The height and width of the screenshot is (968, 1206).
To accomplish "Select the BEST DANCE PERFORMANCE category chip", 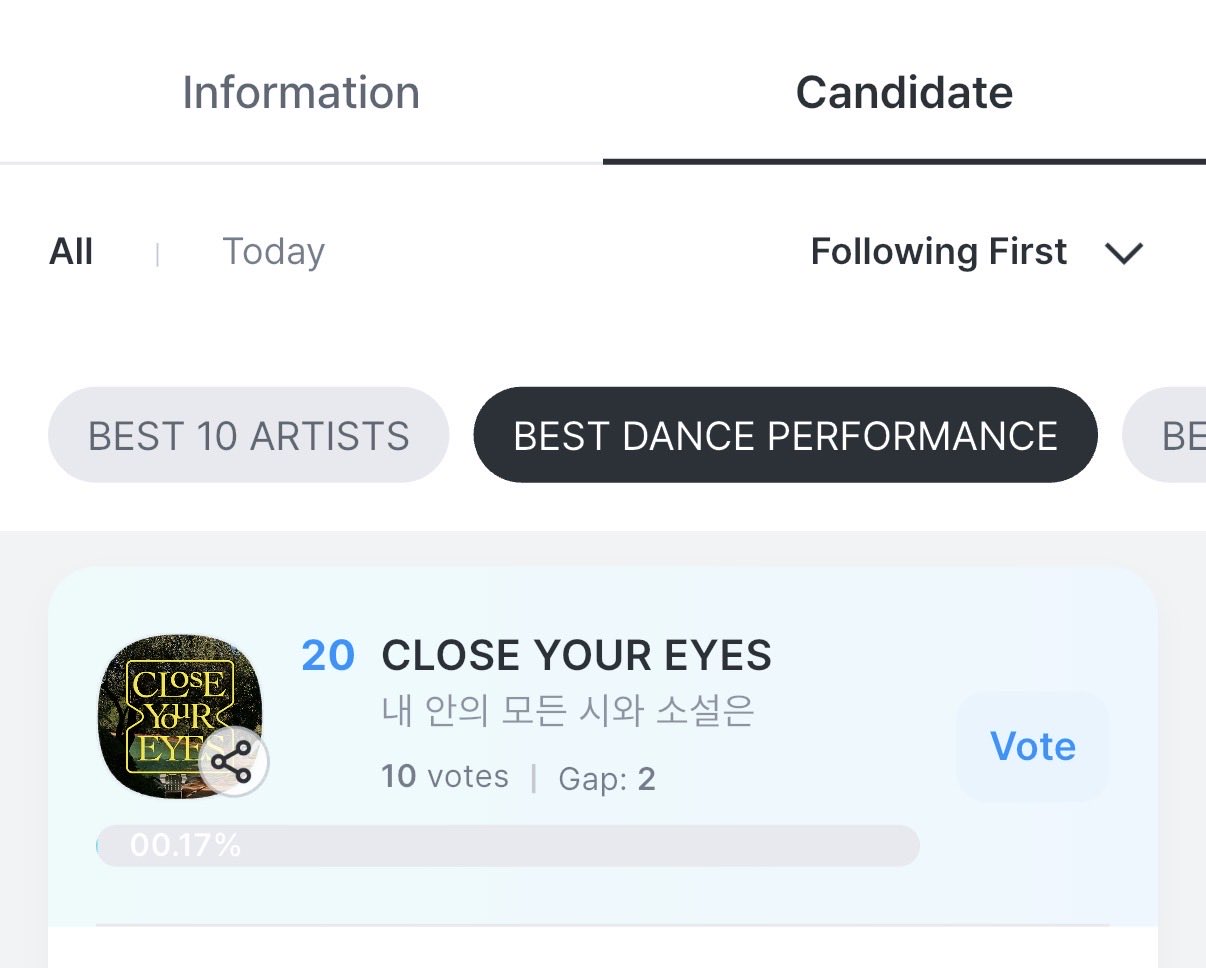I will [785, 436].
